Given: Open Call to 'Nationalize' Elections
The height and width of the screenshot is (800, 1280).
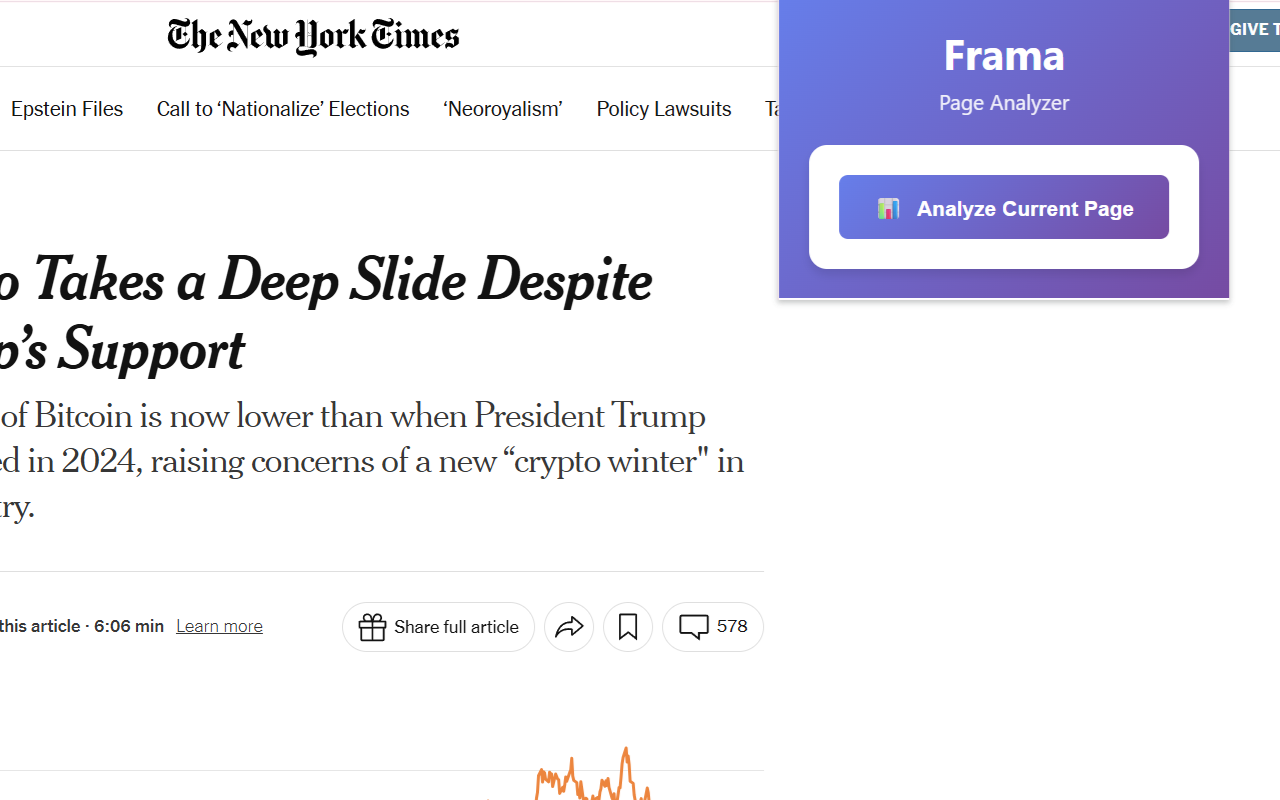Looking at the screenshot, I should 282,108.
